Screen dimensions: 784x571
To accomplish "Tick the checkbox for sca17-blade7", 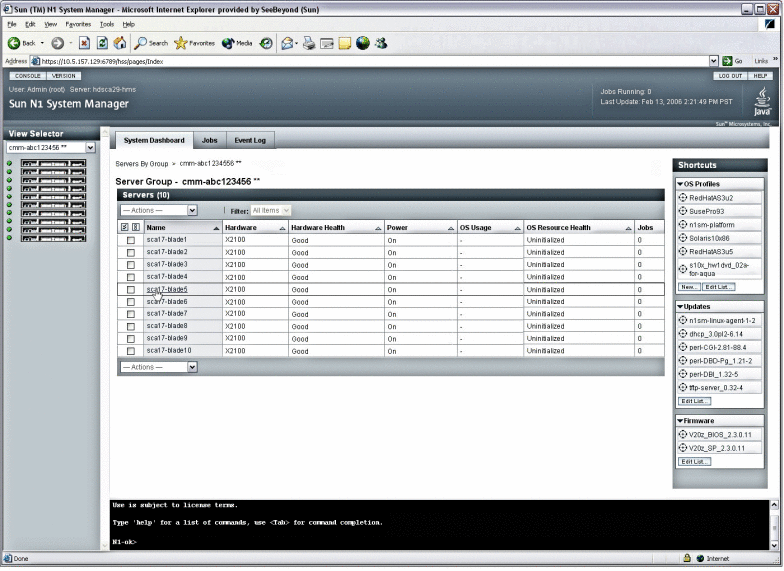I will pos(131,314).
